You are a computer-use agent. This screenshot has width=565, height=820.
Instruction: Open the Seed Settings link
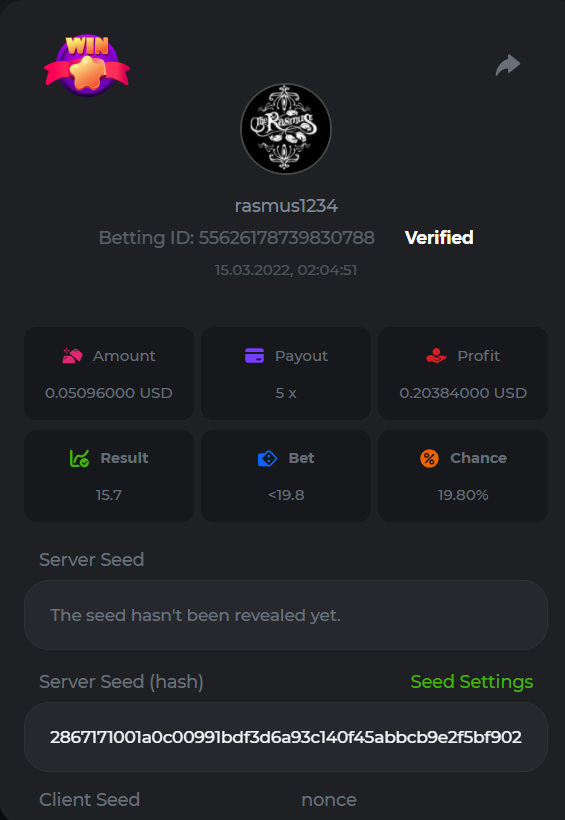point(472,681)
